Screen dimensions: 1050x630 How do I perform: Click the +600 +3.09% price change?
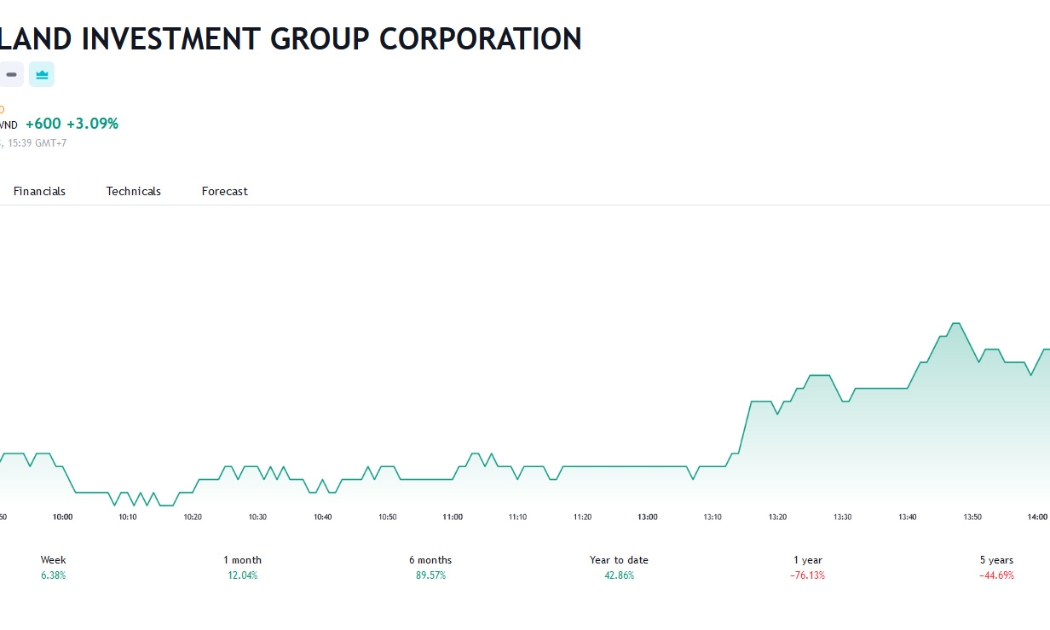(x=72, y=123)
